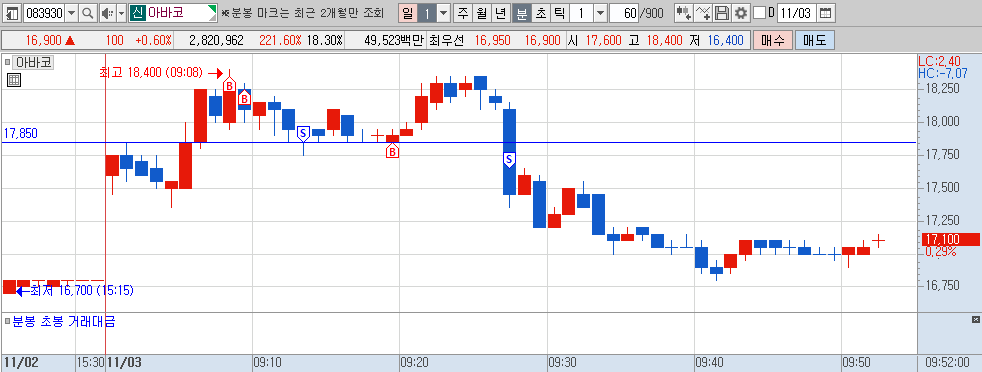Click the current price 16,900 in quote bar
This screenshot has width=982, height=372.
click(44, 41)
